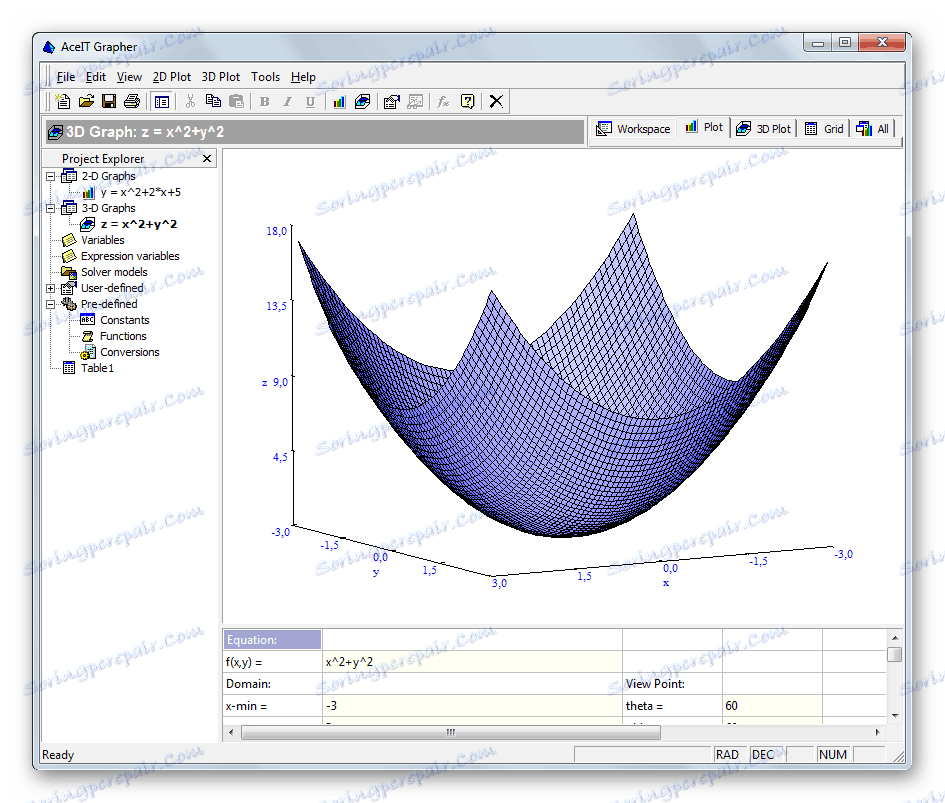Collapse the 2-D Graphs tree node

click(x=51, y=176)
